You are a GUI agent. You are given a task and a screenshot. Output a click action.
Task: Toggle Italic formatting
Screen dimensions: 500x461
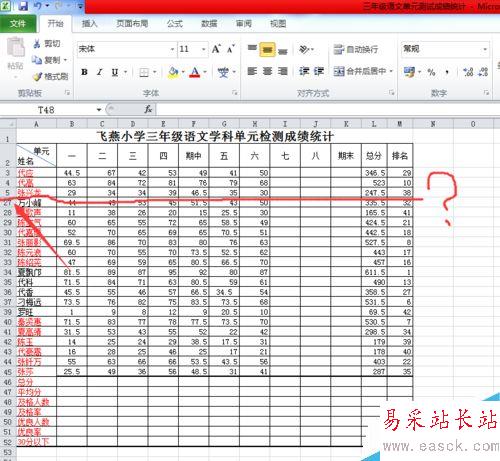pos(99,72)
